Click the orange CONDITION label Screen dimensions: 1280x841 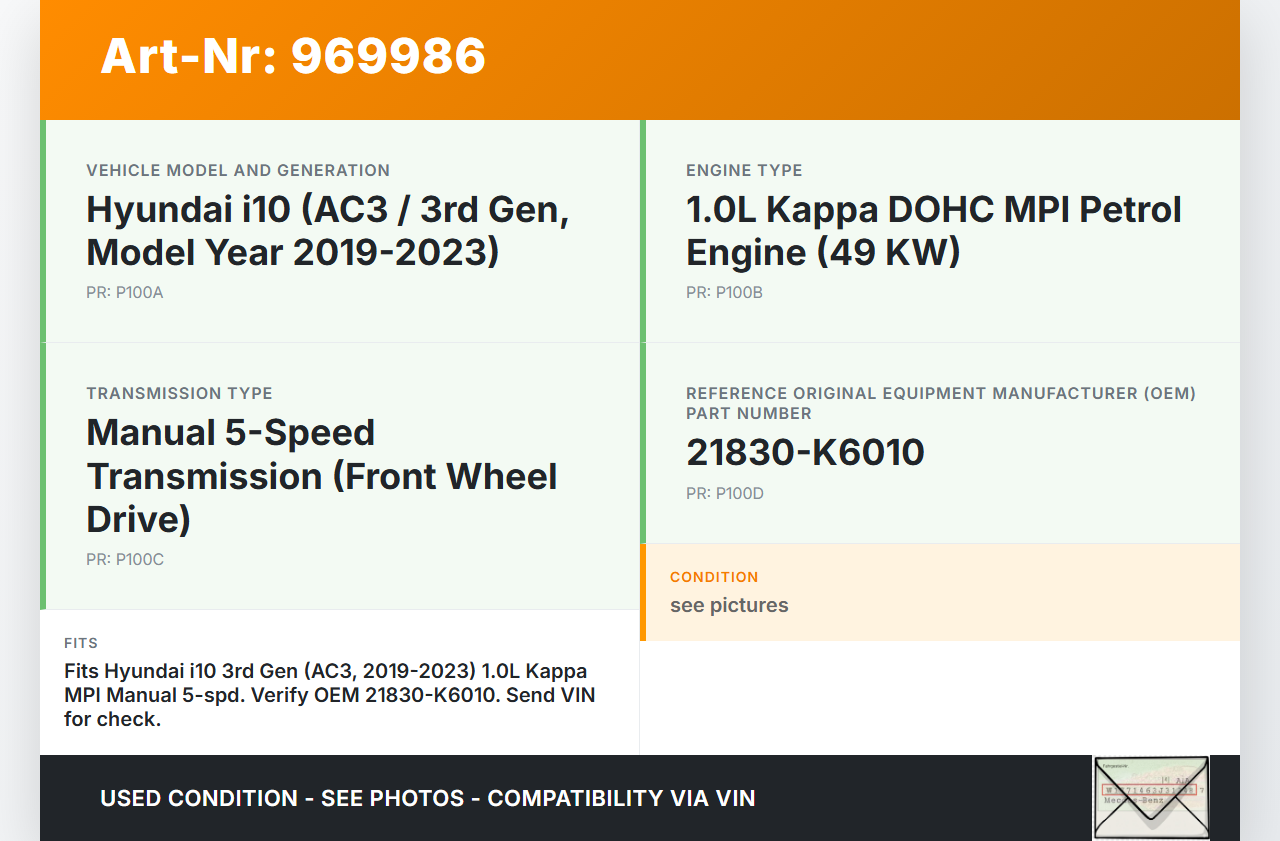click(x=714, y=577)
